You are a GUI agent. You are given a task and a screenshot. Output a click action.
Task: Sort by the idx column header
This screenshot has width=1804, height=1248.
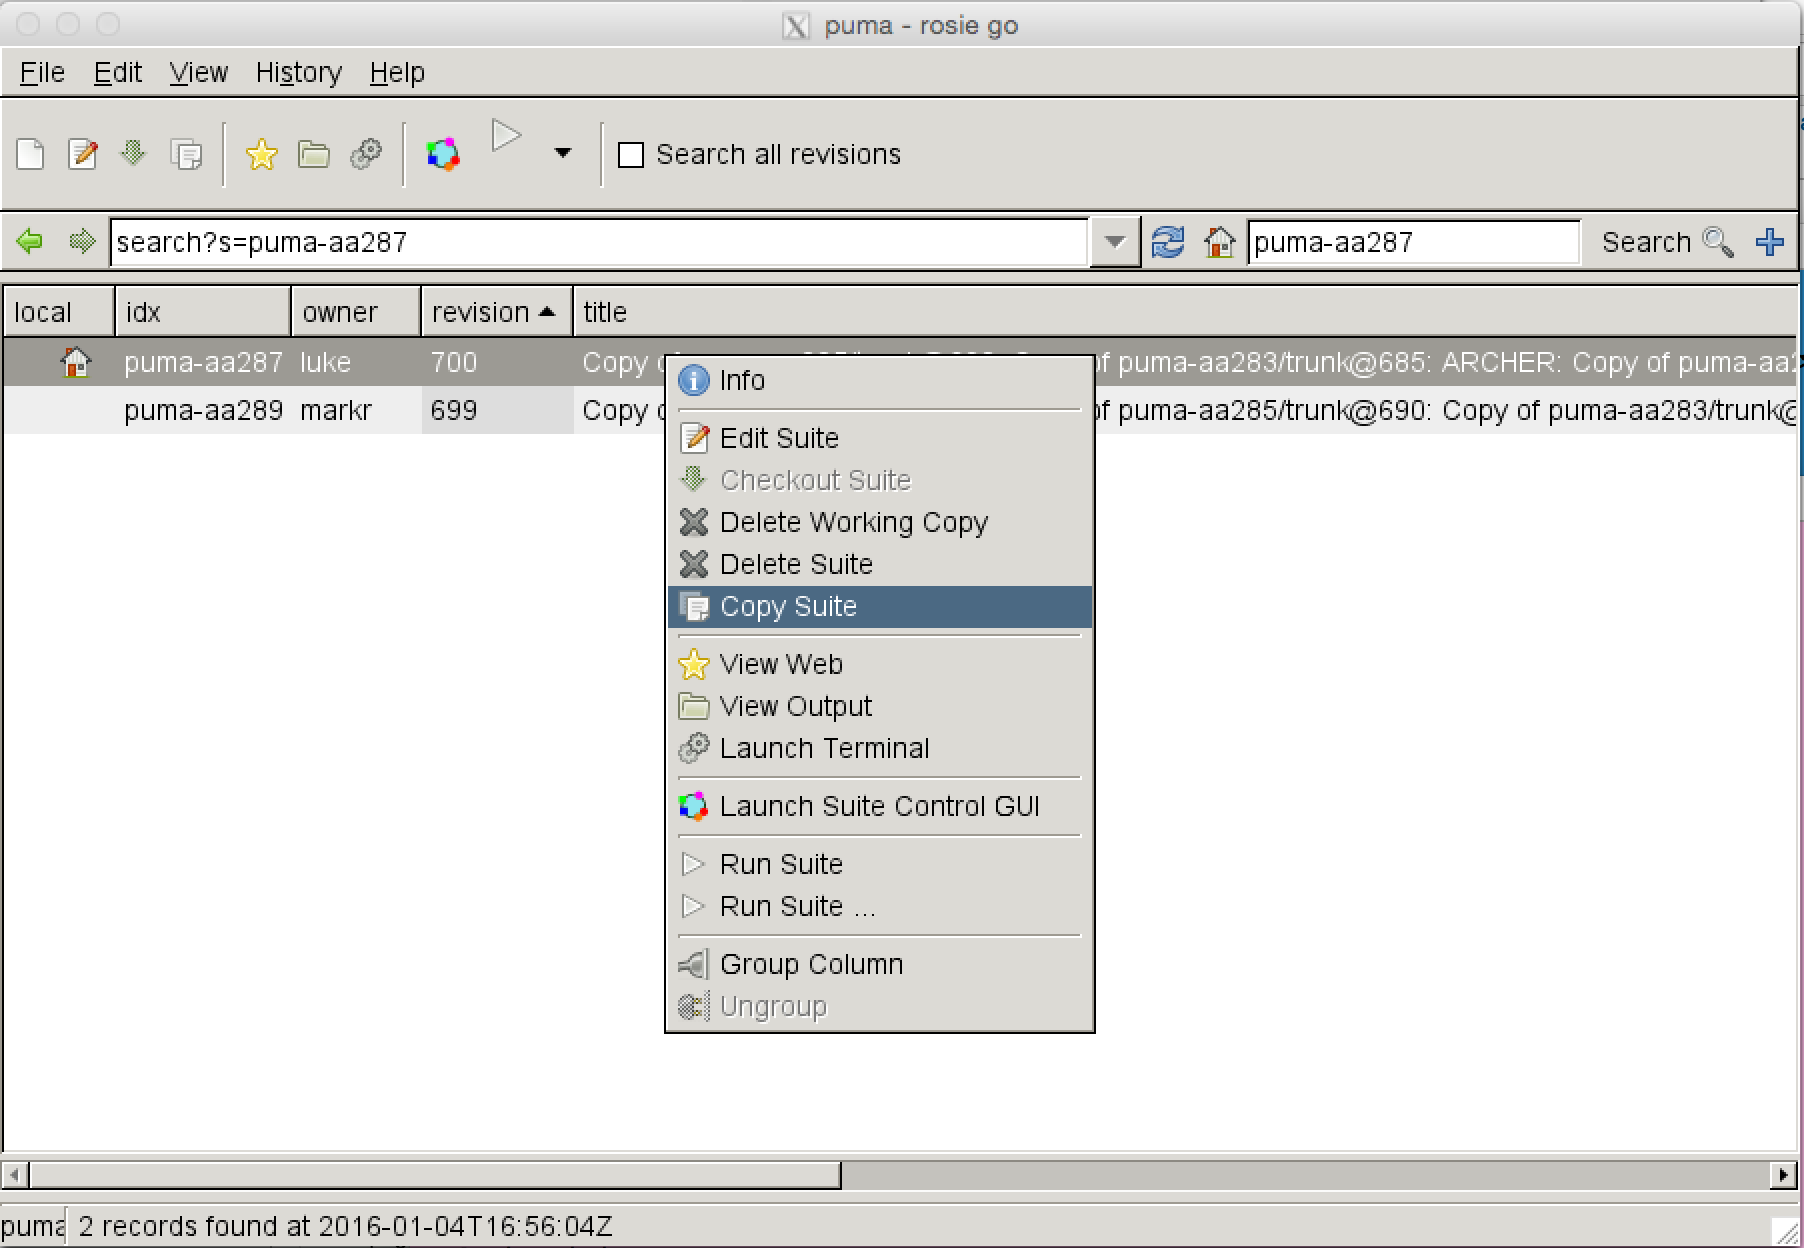pyautogui.click(x=203, y=312)
